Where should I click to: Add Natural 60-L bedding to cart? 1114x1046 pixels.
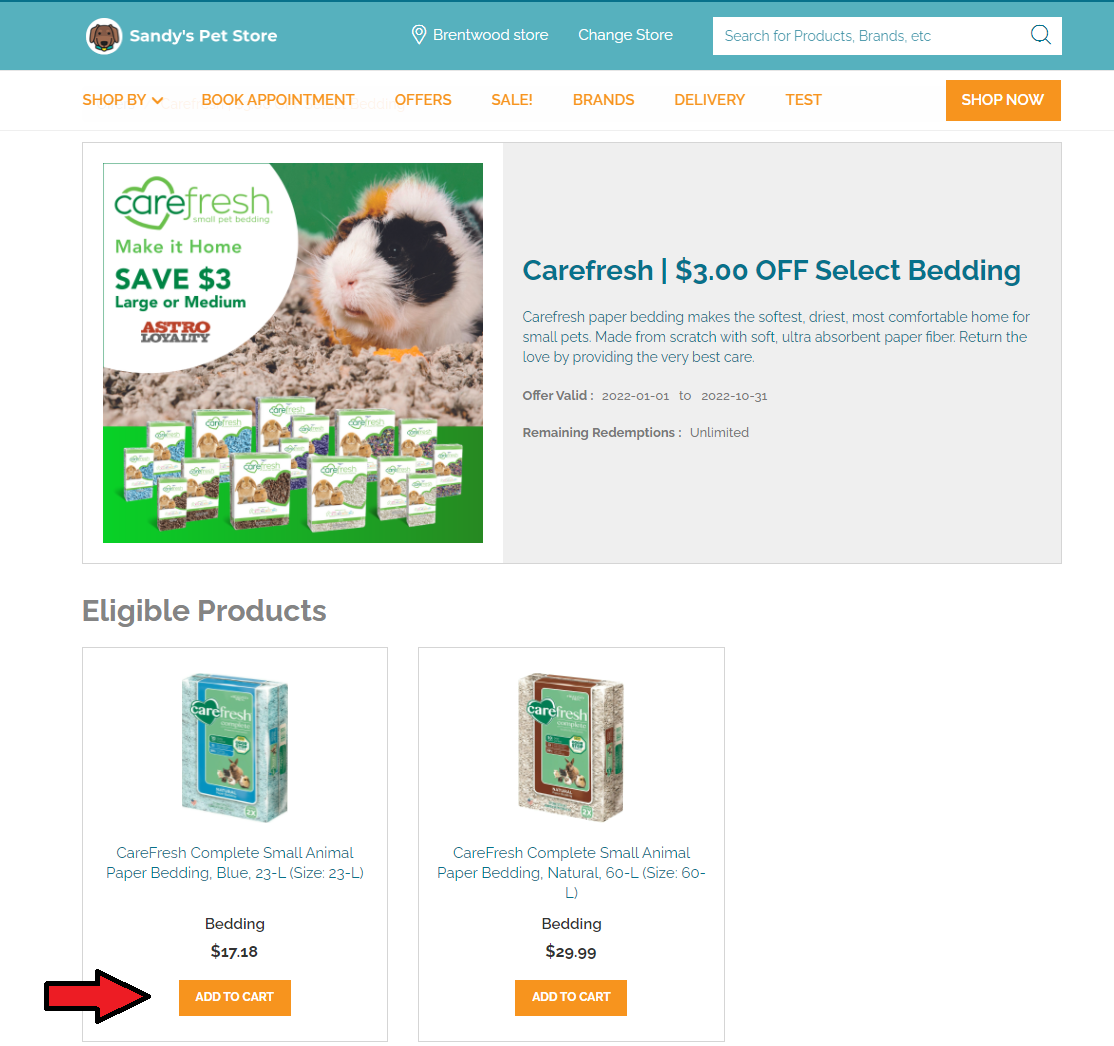570,997
